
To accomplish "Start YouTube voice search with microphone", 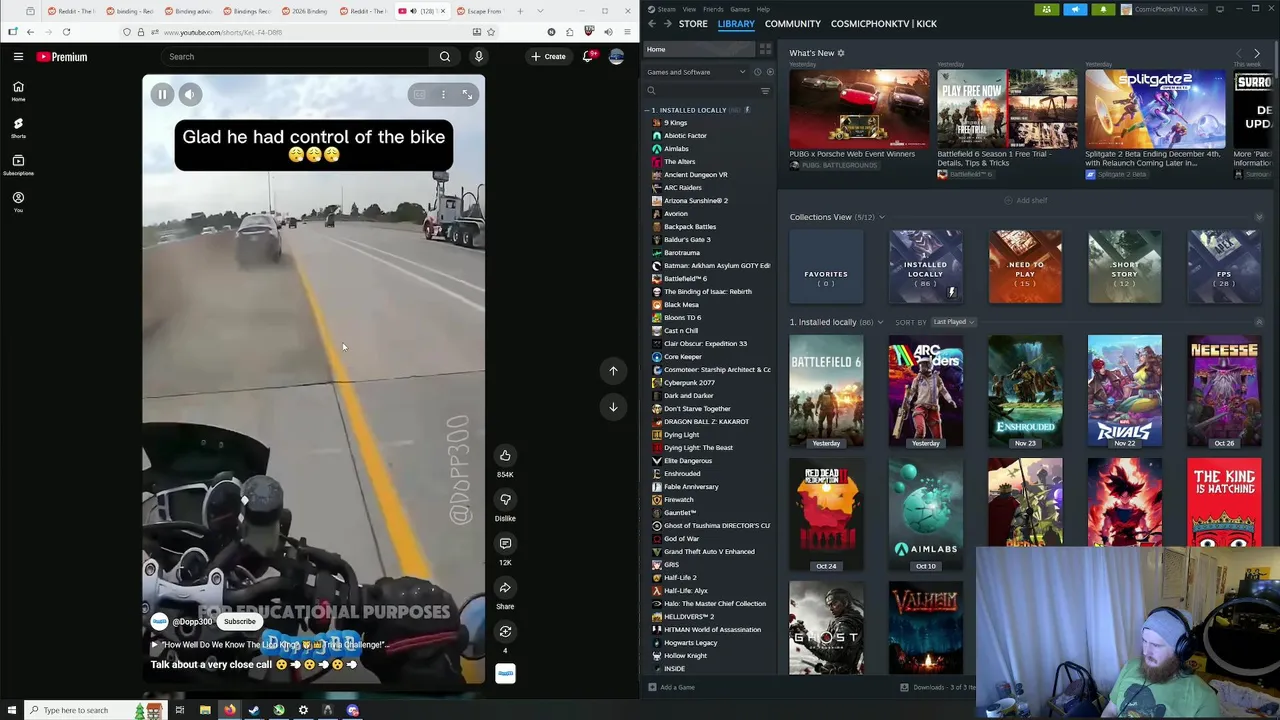I will tap(479, 57).
